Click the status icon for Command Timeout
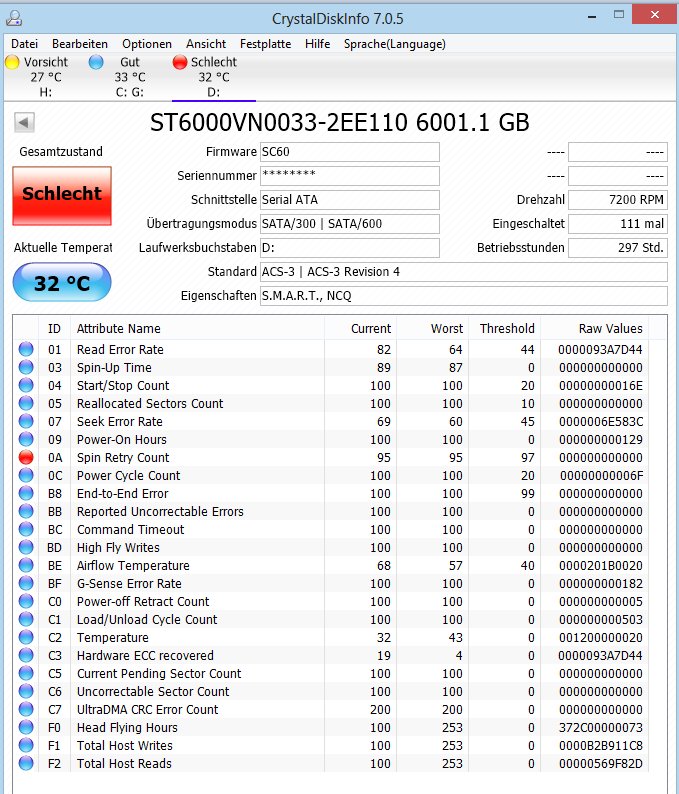679x794 pixels. (26, 529)
